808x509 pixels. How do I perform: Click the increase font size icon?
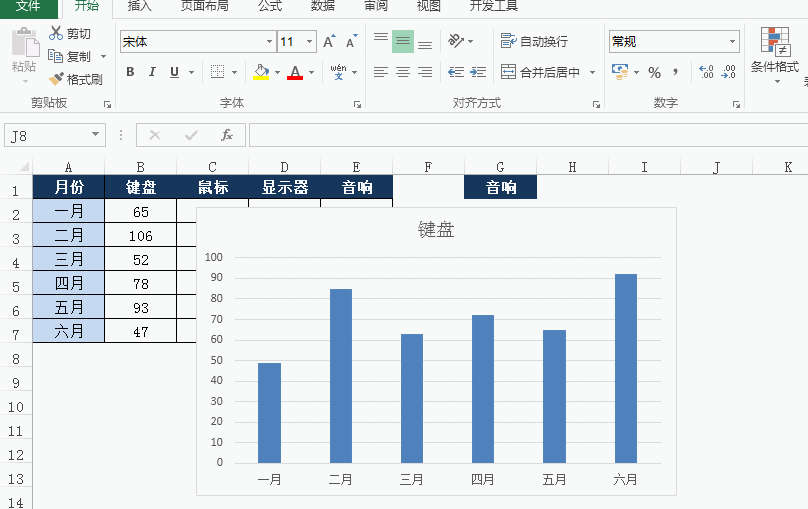[329, 42]
